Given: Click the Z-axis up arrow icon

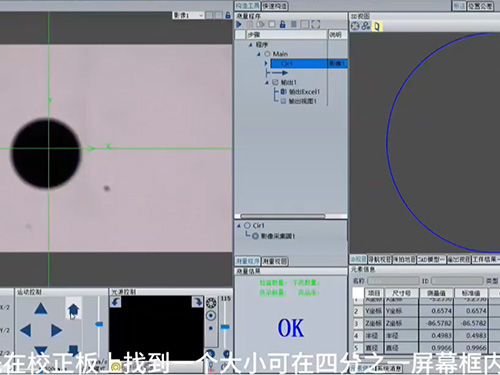Looking at the screenshot, I should 73,309.
